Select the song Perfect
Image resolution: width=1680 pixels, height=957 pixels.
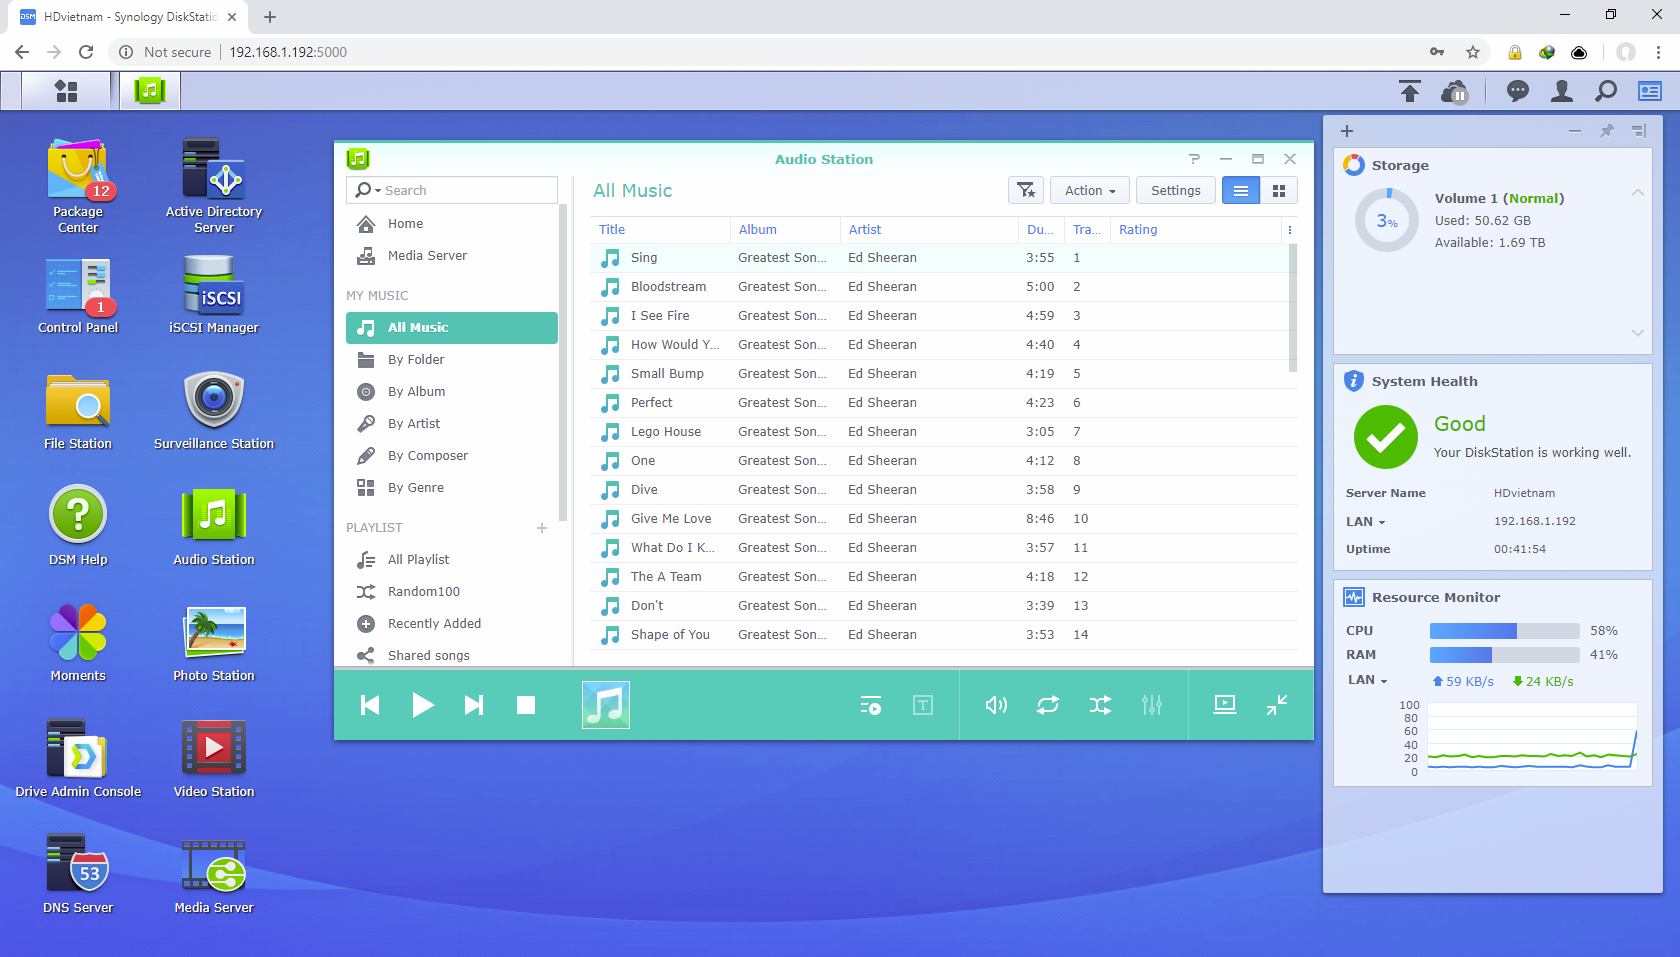click(940, 403)
